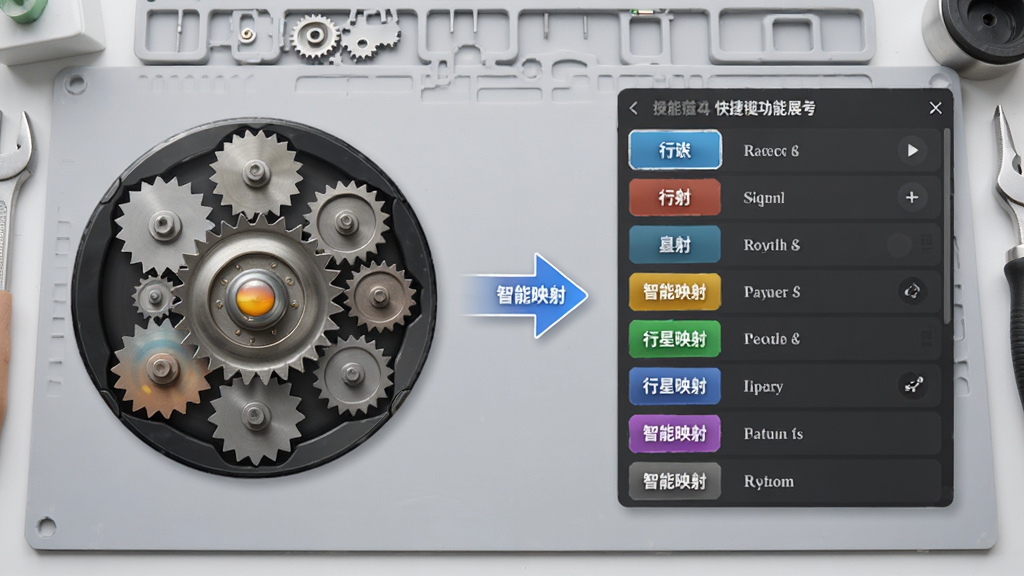Select the blue 行谈 button

coord(675,150)
